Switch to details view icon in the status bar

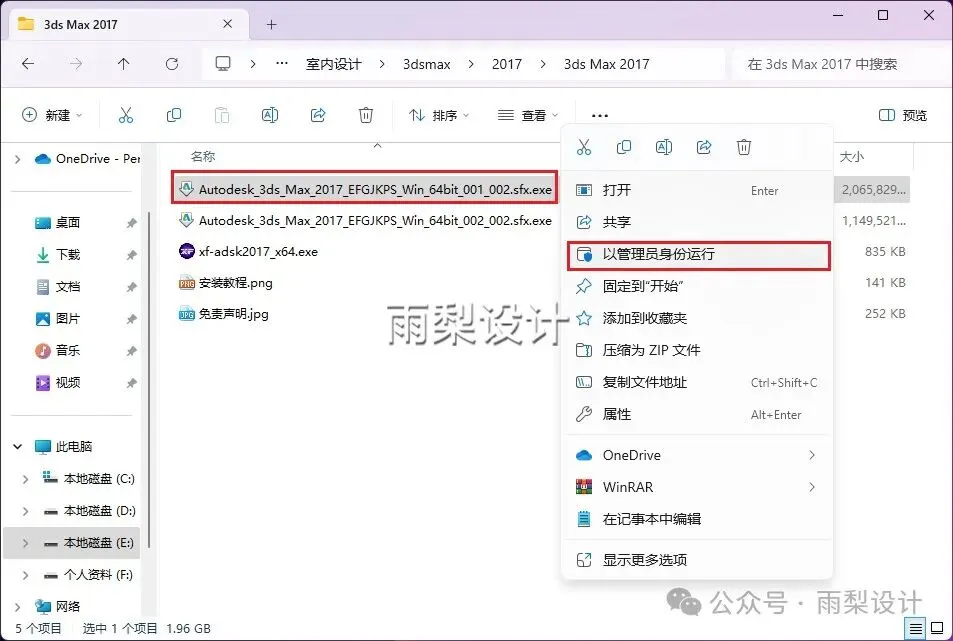coord(915,628)
